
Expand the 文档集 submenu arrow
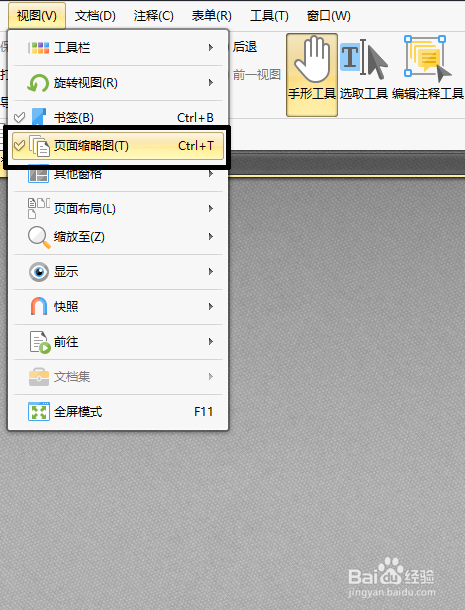pos(211,377)
